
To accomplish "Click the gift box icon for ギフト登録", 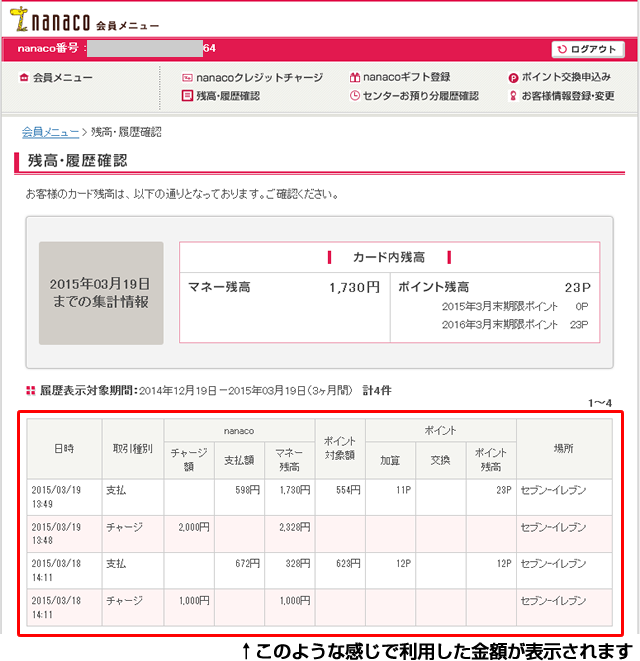I will point(355,78).
